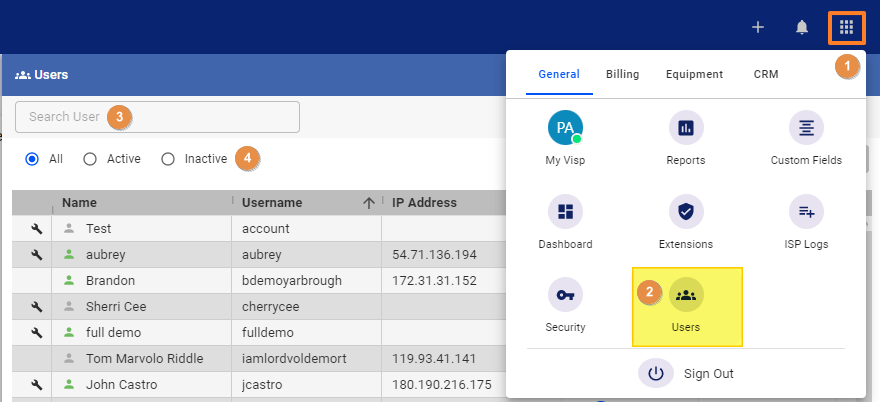Screen dimensions: 880x402
Task: Open the apps grid menu icon
Action: 846,26
